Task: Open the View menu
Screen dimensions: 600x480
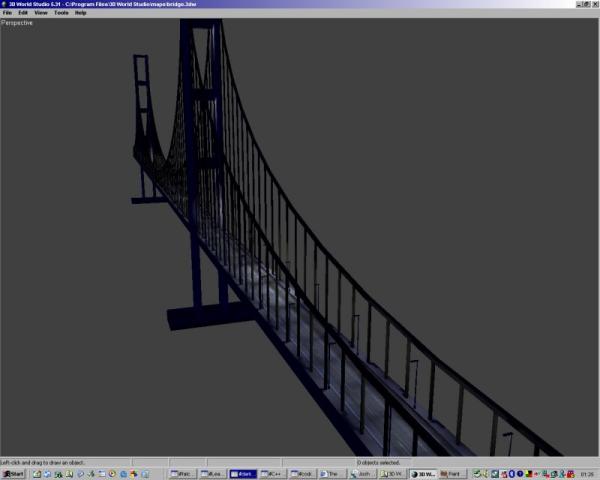Action: (x=40, y=13)
